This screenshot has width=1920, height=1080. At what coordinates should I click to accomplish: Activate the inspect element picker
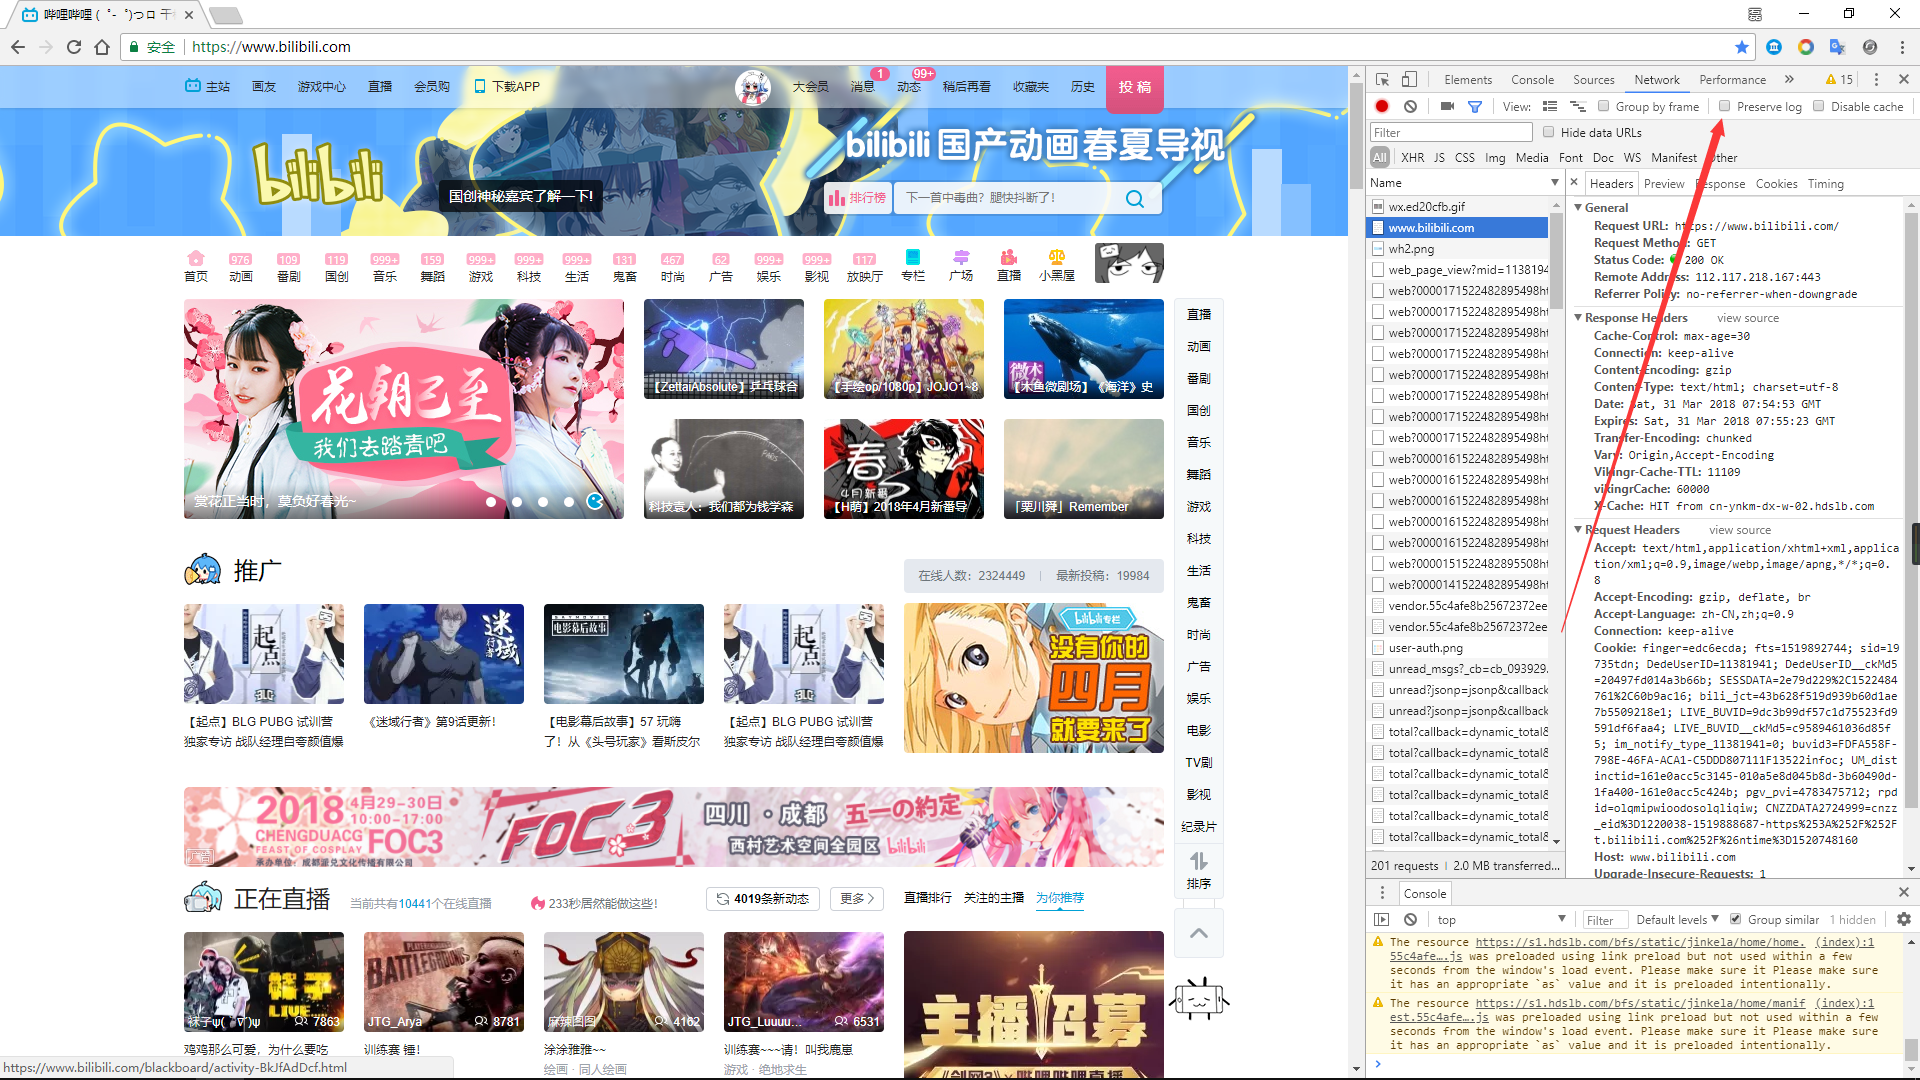(1382, 80)
